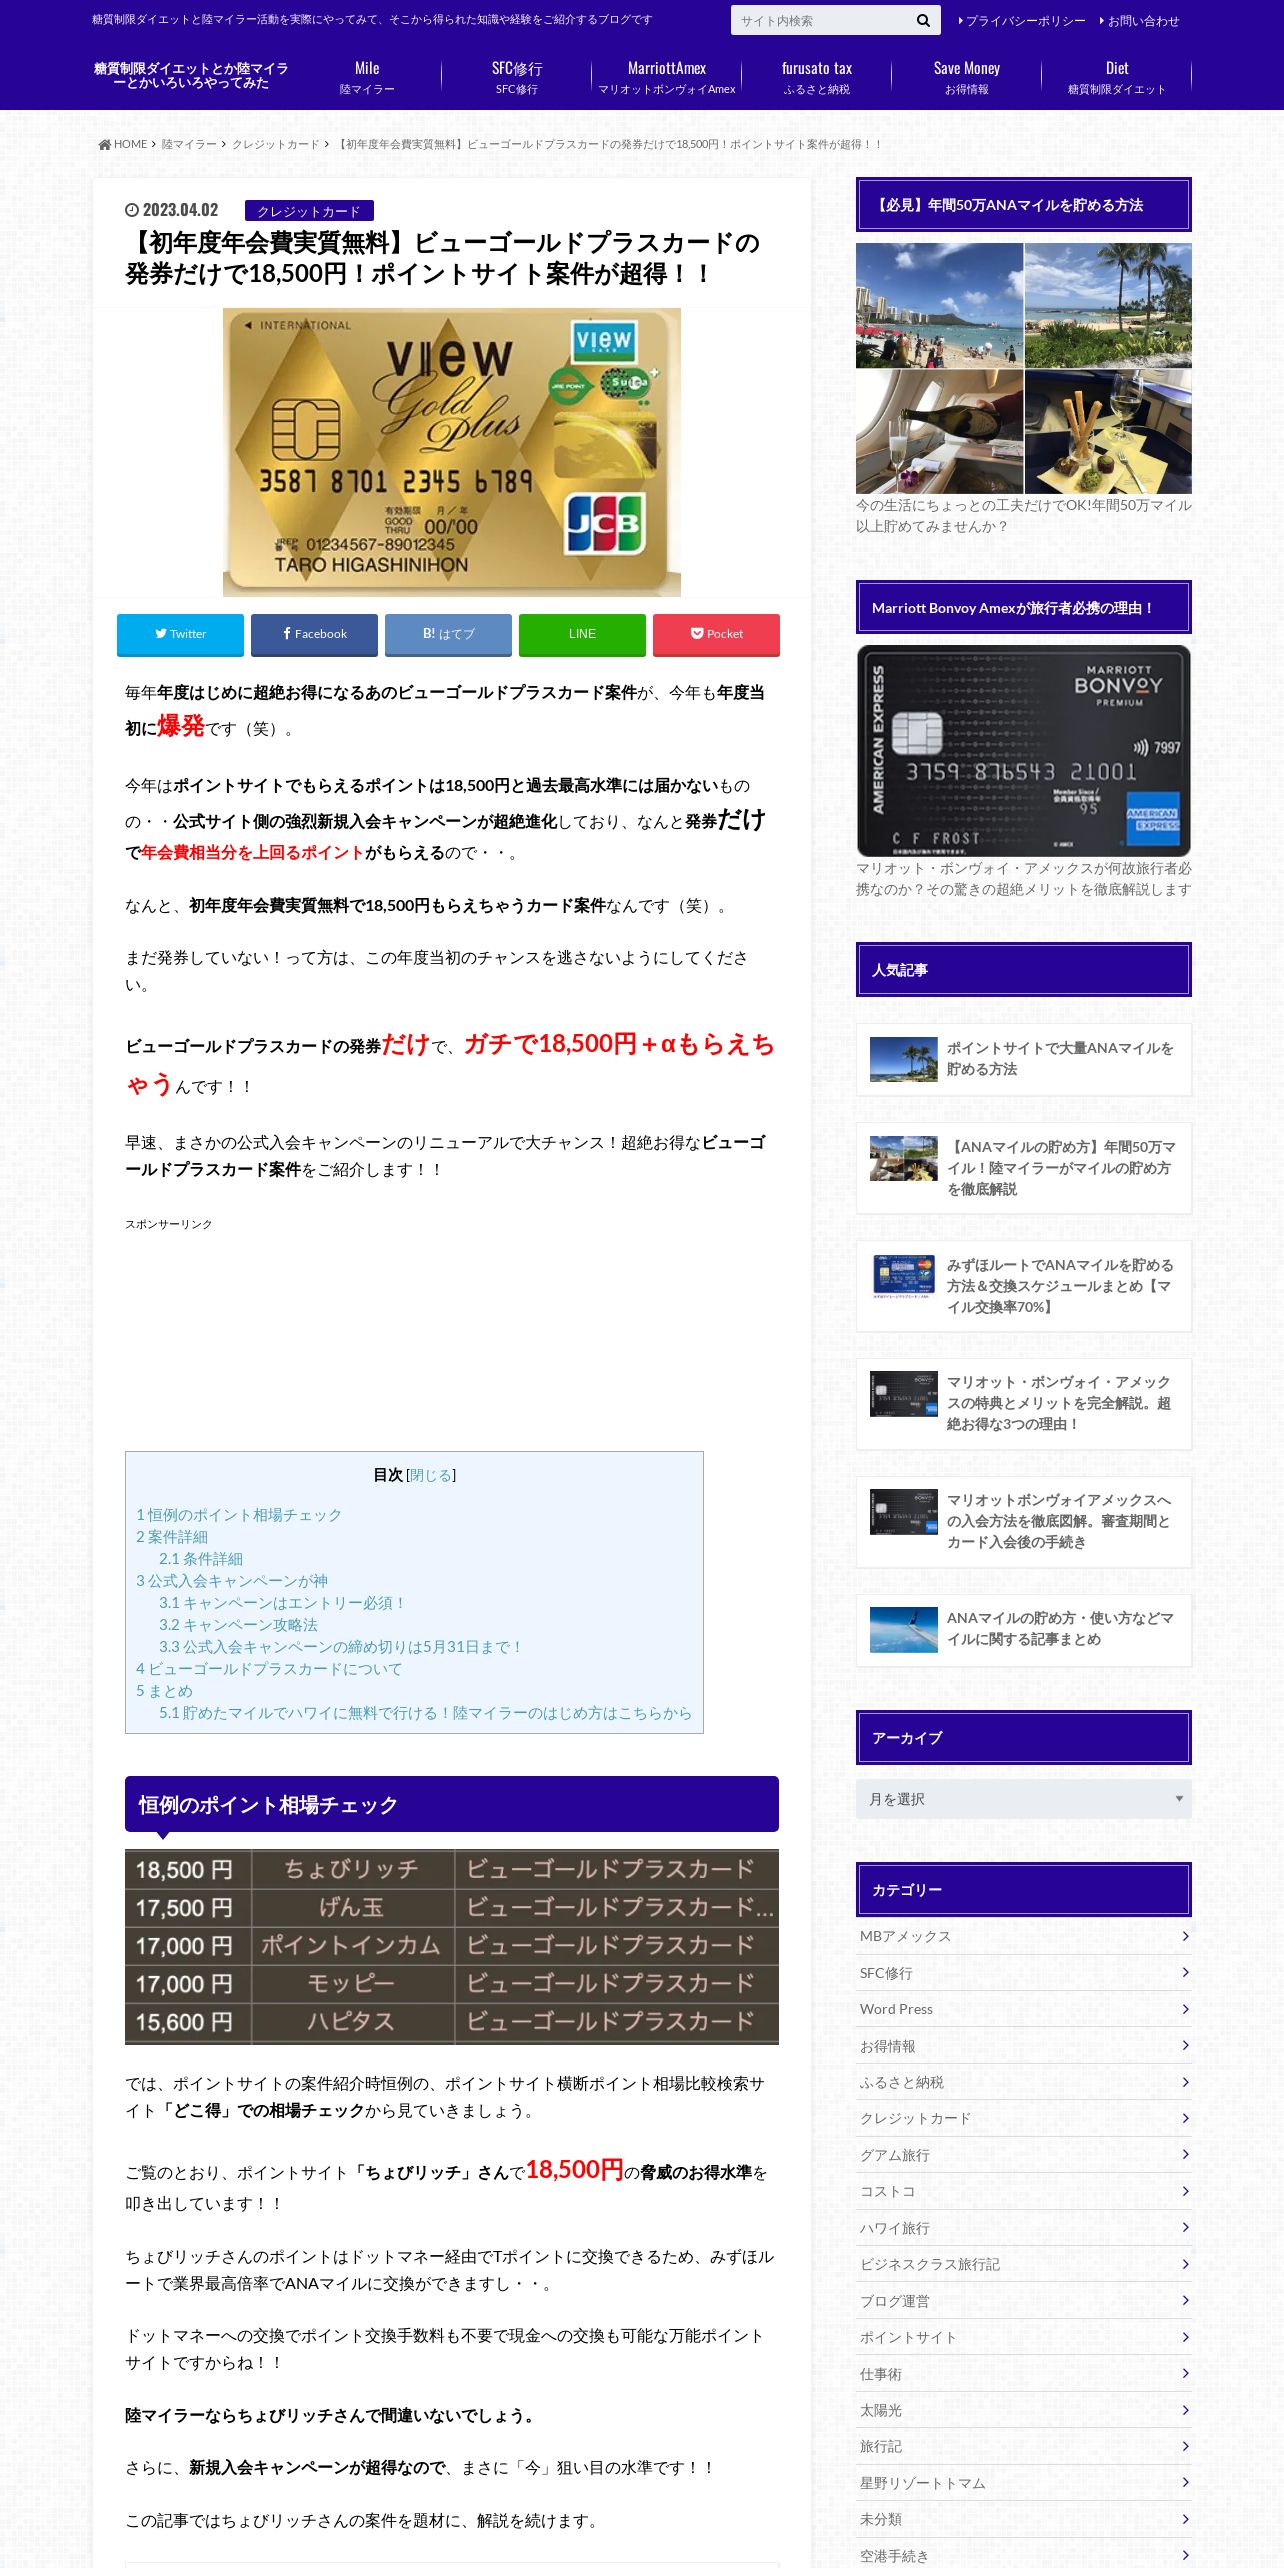1284x2568 pixels.
Task: Go to クレジットカード breadcrumb link
Action: coord(276,144)
